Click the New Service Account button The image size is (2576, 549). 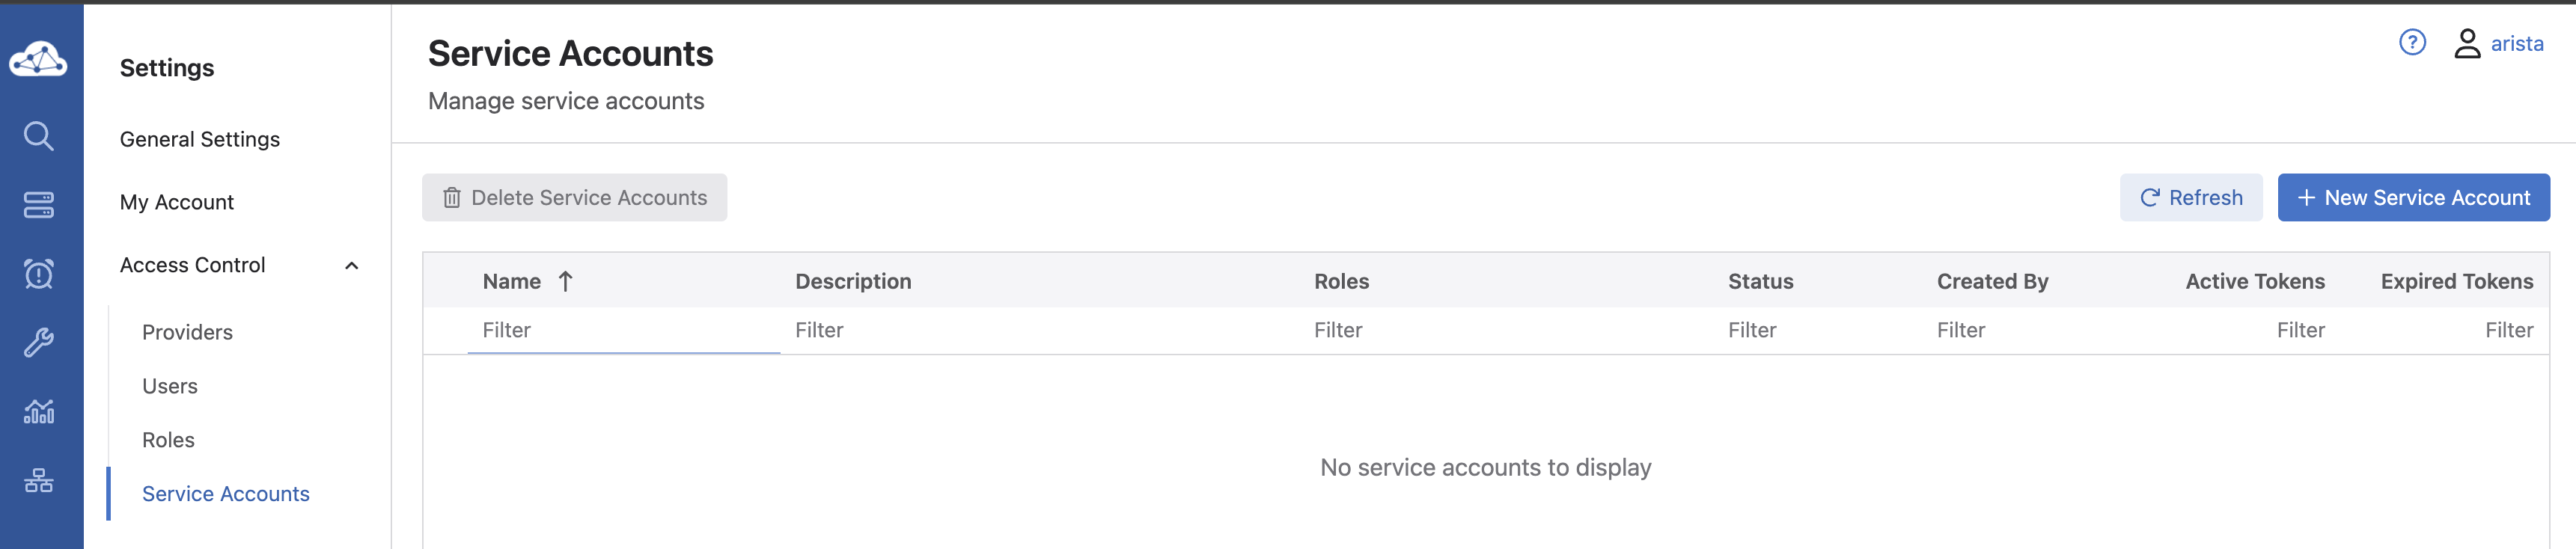tap(2413, 198)
